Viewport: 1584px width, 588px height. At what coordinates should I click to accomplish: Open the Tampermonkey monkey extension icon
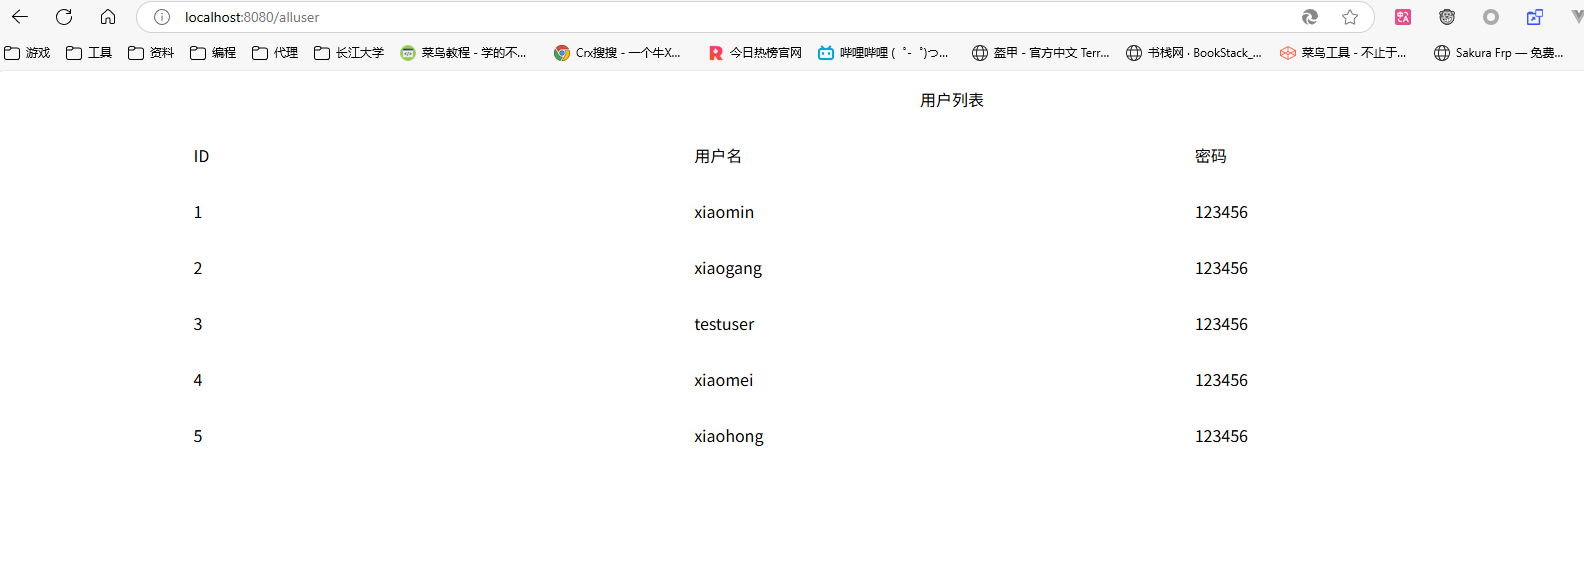click(x=1447, y=17)
